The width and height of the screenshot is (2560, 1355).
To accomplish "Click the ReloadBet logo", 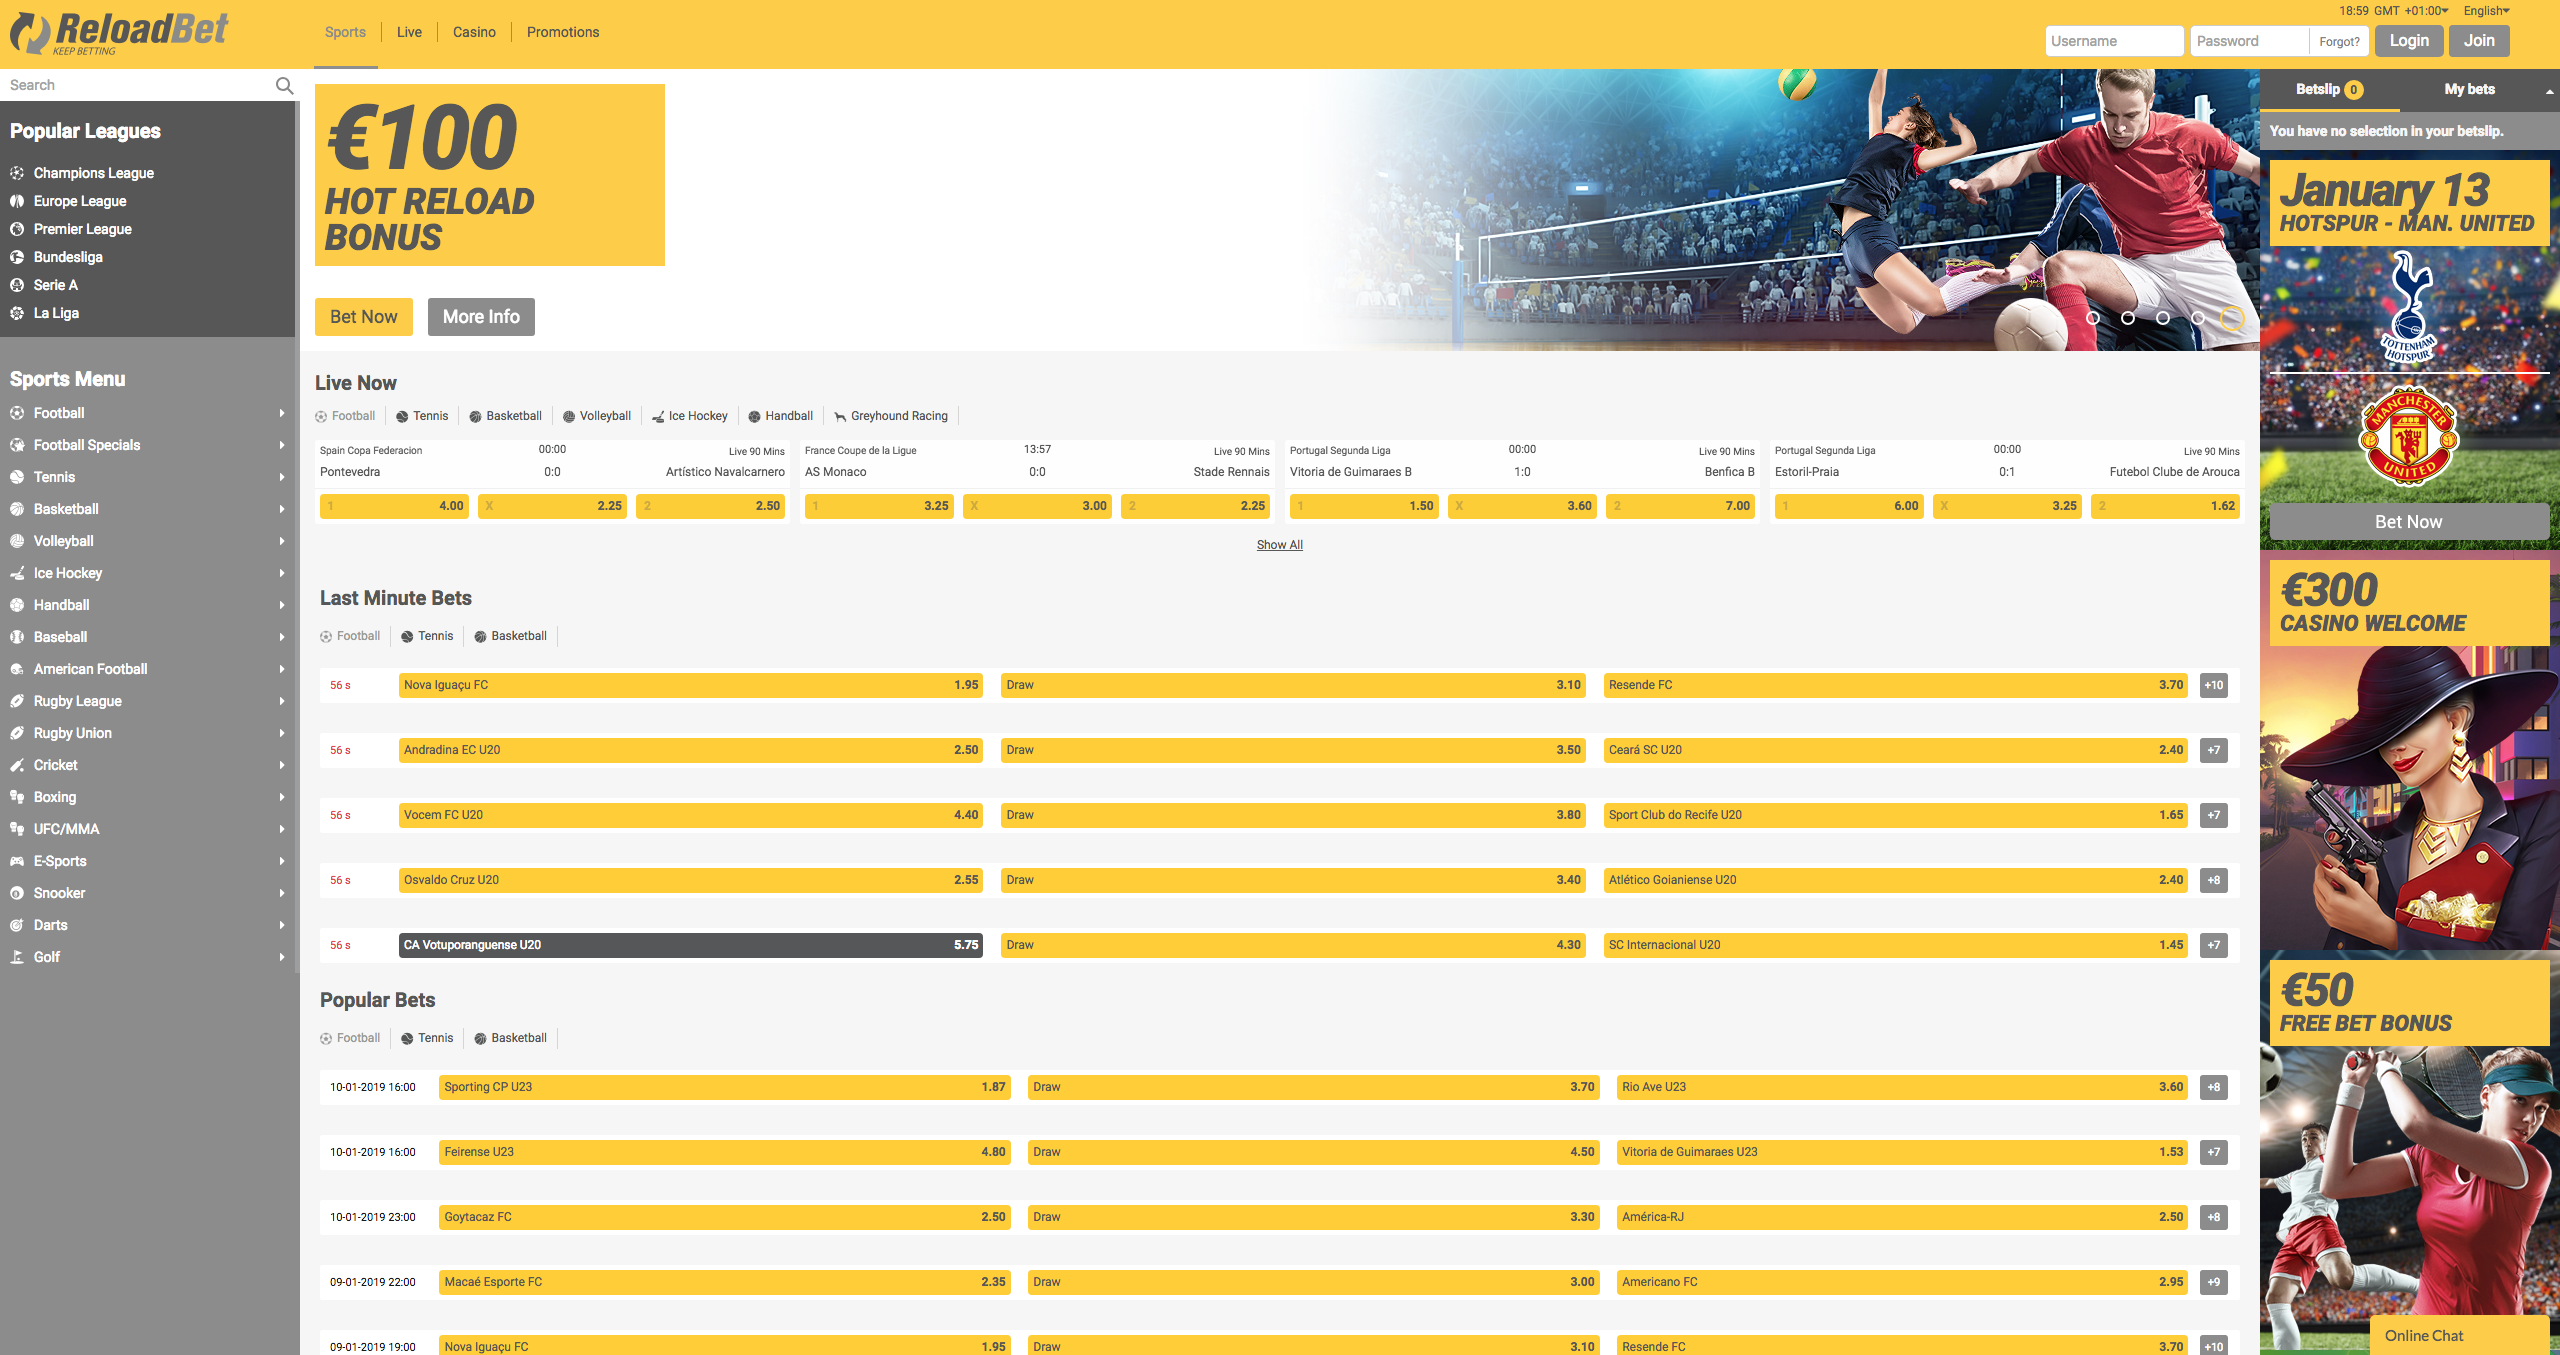I will point(119,33).
